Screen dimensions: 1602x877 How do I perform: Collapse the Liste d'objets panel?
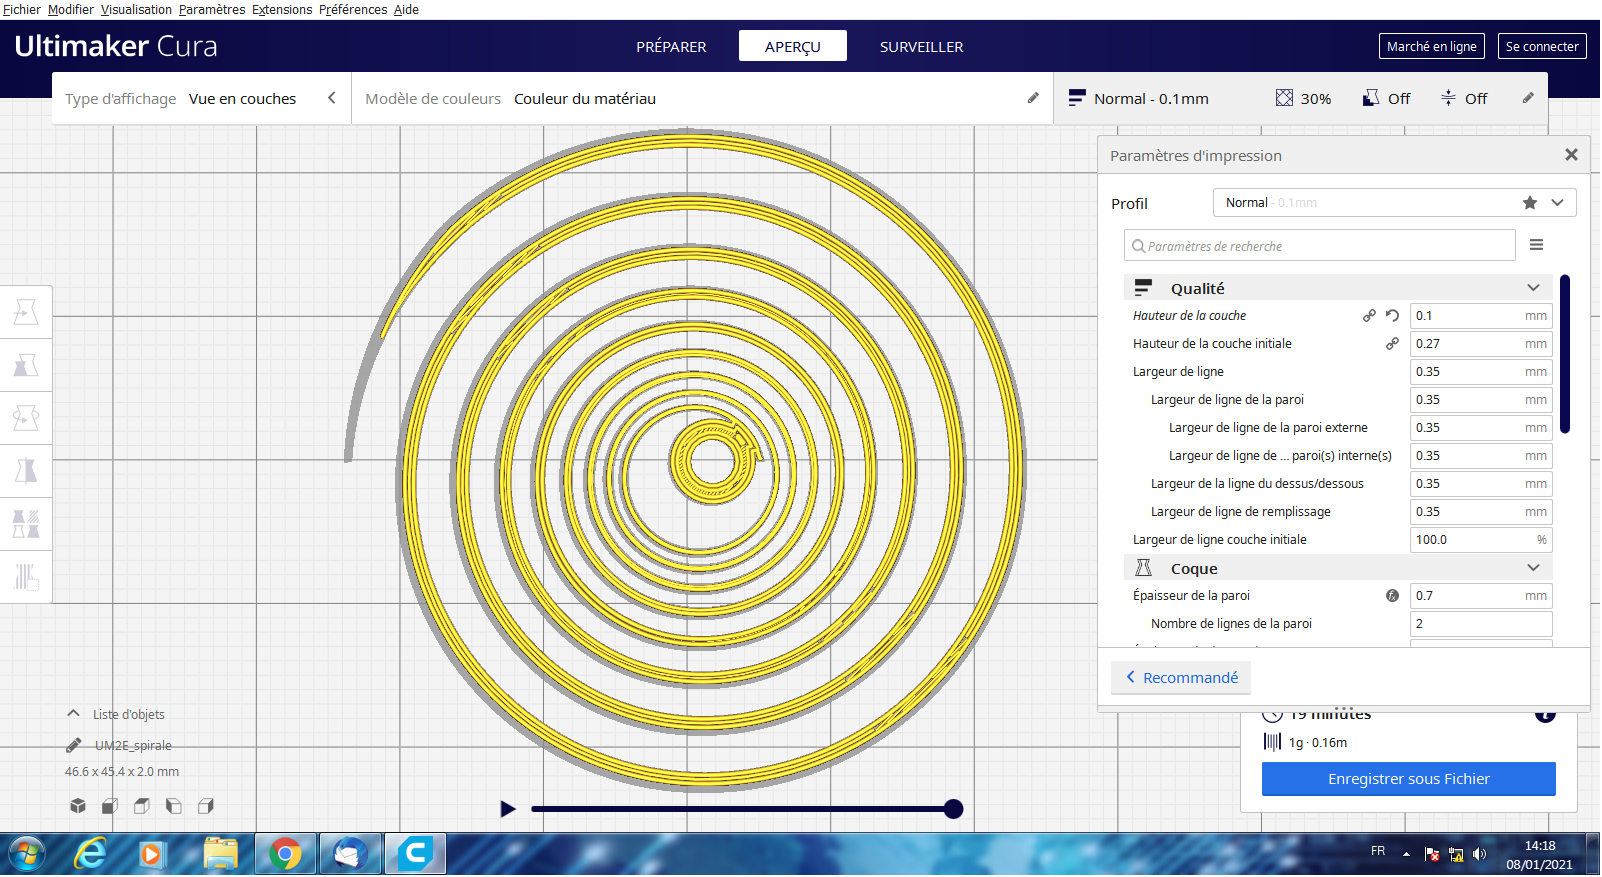click(x=73, y=714)
